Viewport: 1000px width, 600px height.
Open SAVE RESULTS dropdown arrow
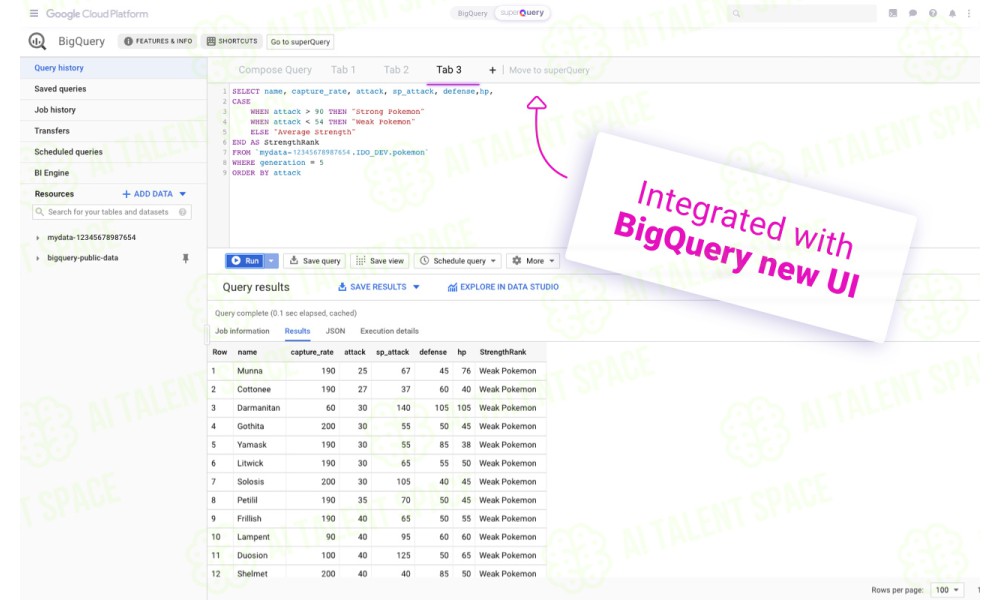pos(416,287)
